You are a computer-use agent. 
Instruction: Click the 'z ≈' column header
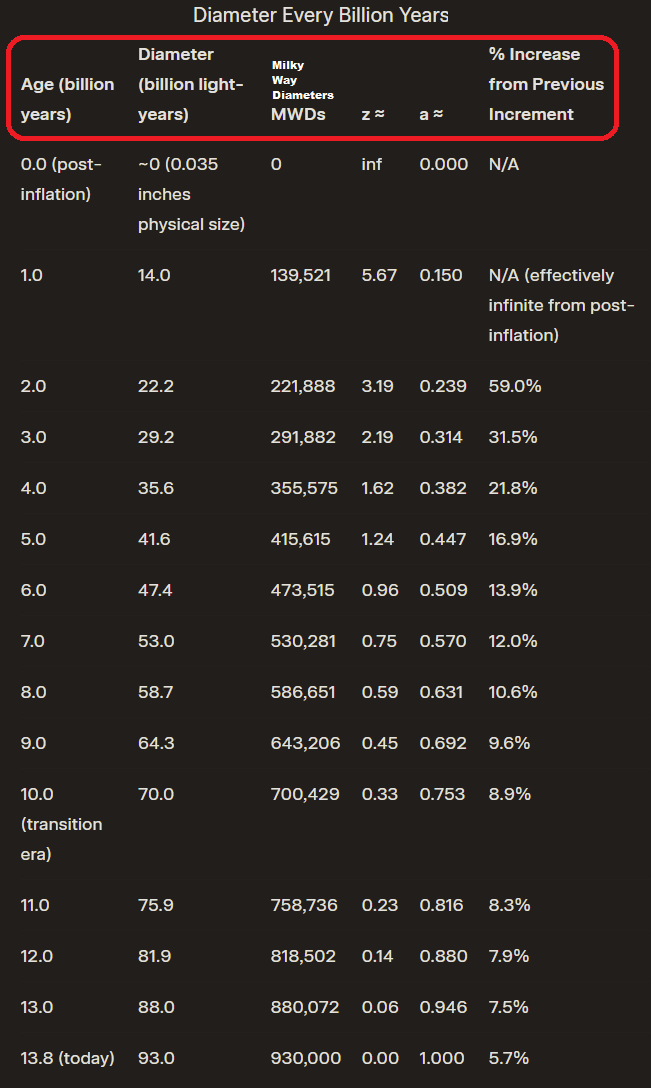(x=373, y=114)
